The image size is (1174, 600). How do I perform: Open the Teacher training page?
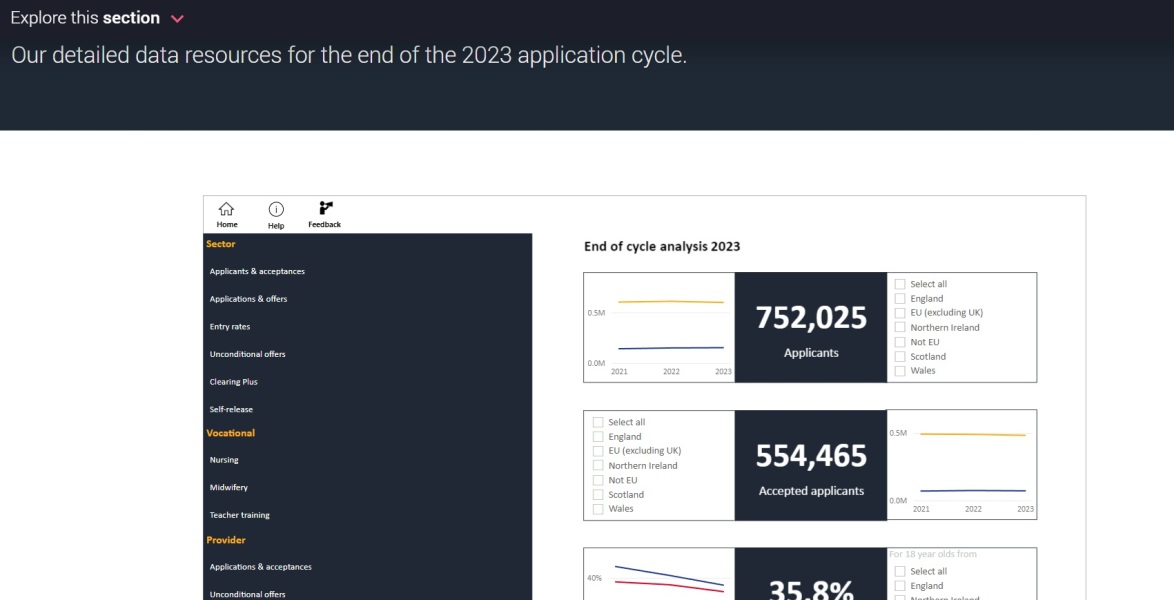240,515
